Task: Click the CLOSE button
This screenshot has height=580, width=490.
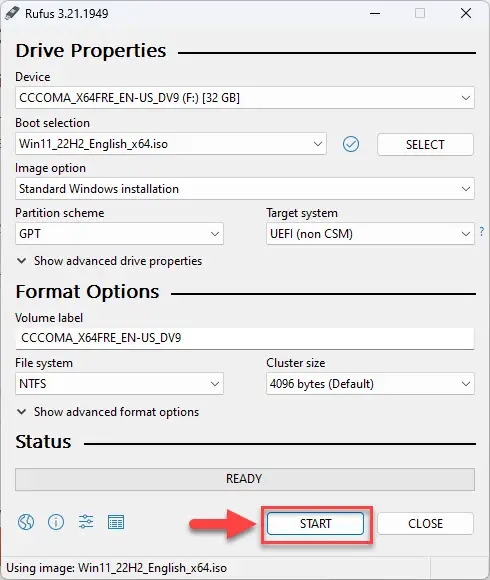Action: pos(425,523)
